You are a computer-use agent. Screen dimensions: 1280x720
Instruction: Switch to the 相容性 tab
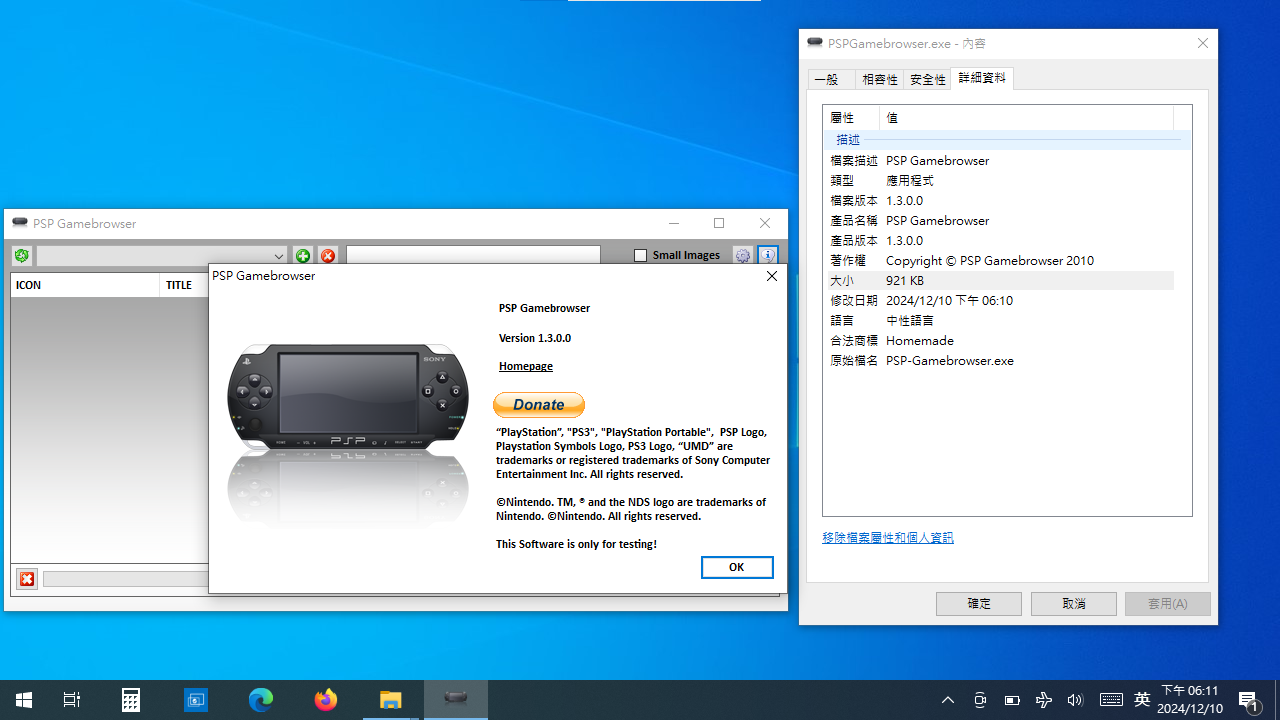point(880,79)
